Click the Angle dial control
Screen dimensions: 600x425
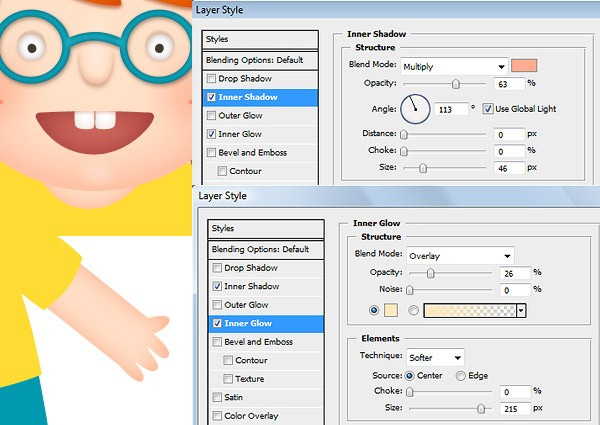coord(416,109)
